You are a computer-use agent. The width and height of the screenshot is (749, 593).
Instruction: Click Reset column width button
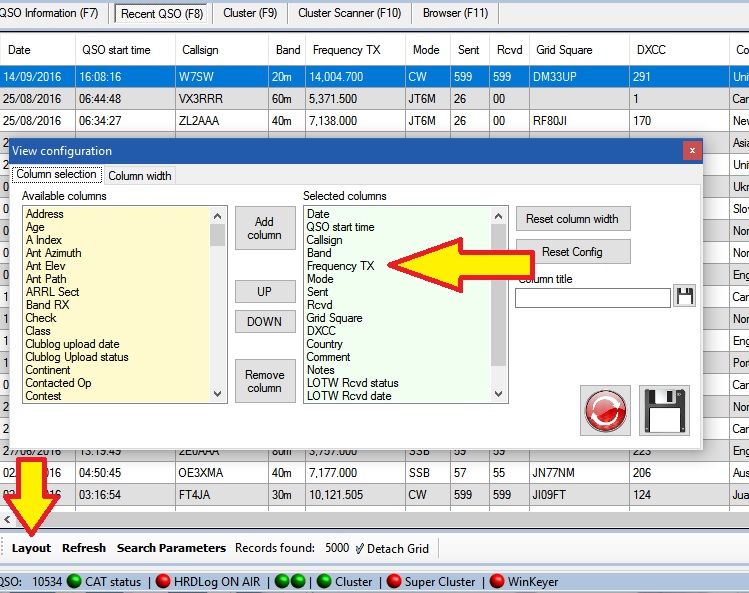(573, 219)
